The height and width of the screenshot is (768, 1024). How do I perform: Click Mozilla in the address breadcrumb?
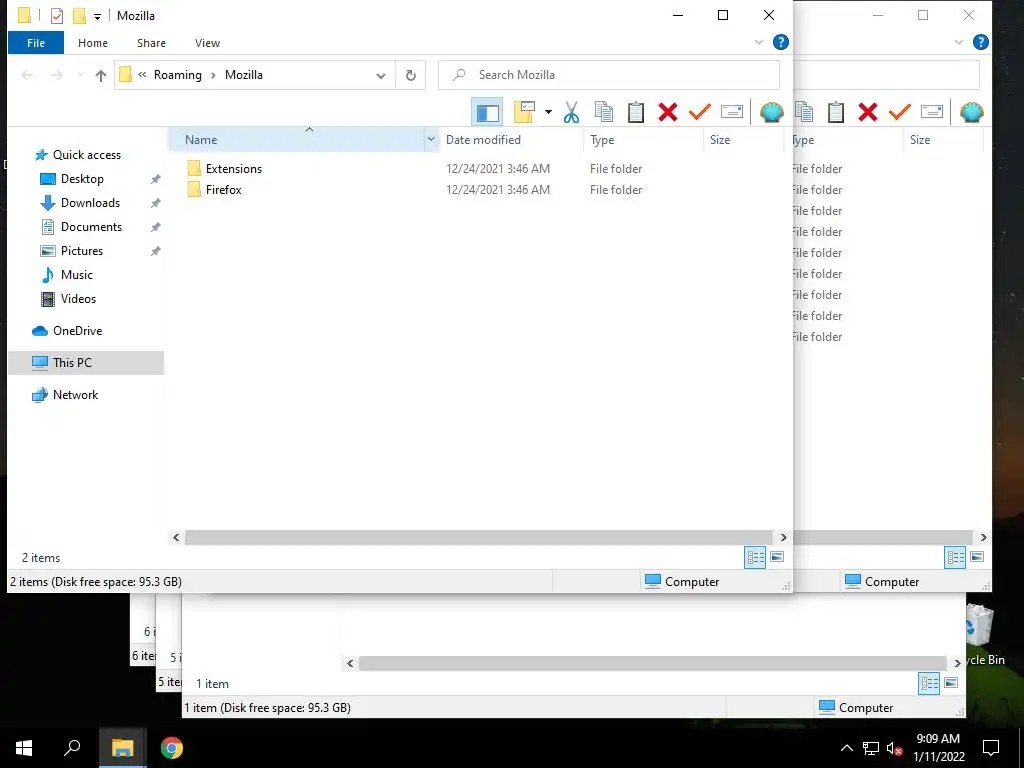244,75
